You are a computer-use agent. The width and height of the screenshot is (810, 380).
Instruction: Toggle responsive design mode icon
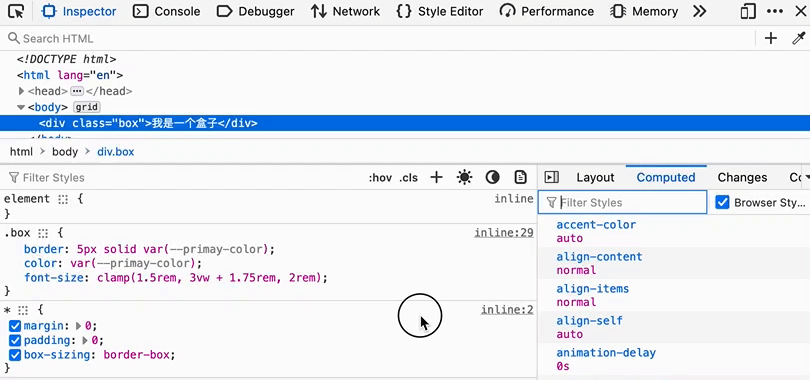coord(748,11)
